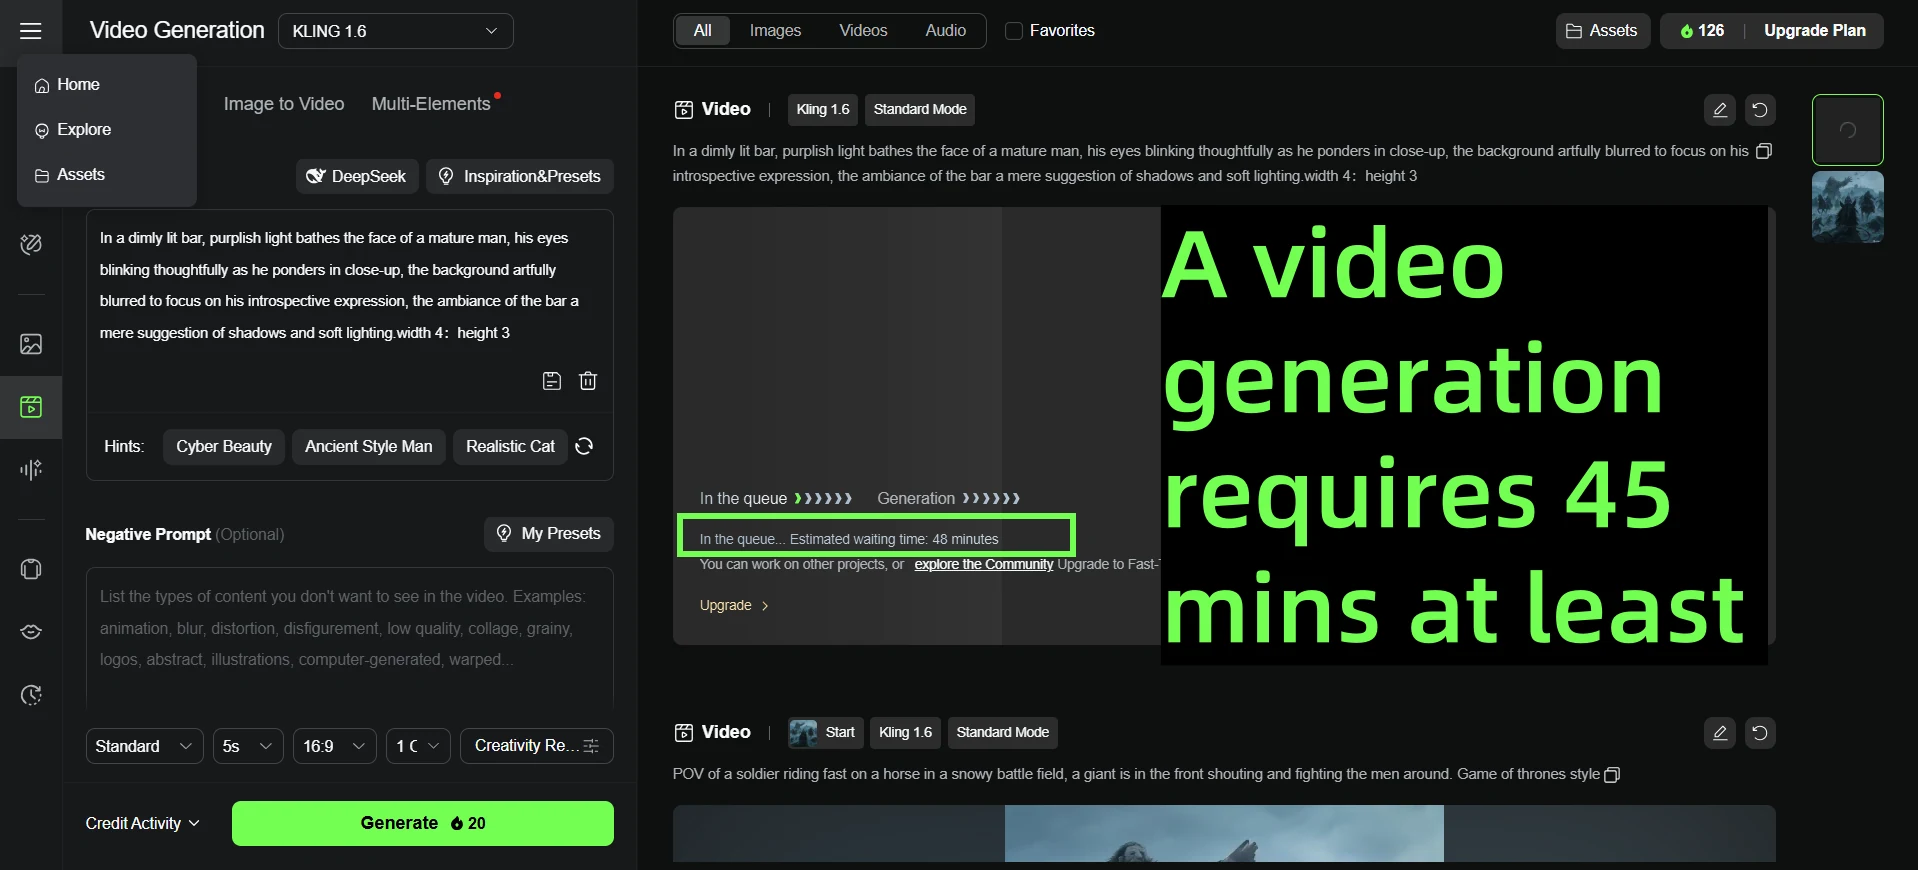Image resolution: width=1918 pixels, height=870 pixels.
Task: Switch to Image to Video tab
Action: (x=284, y=104)
